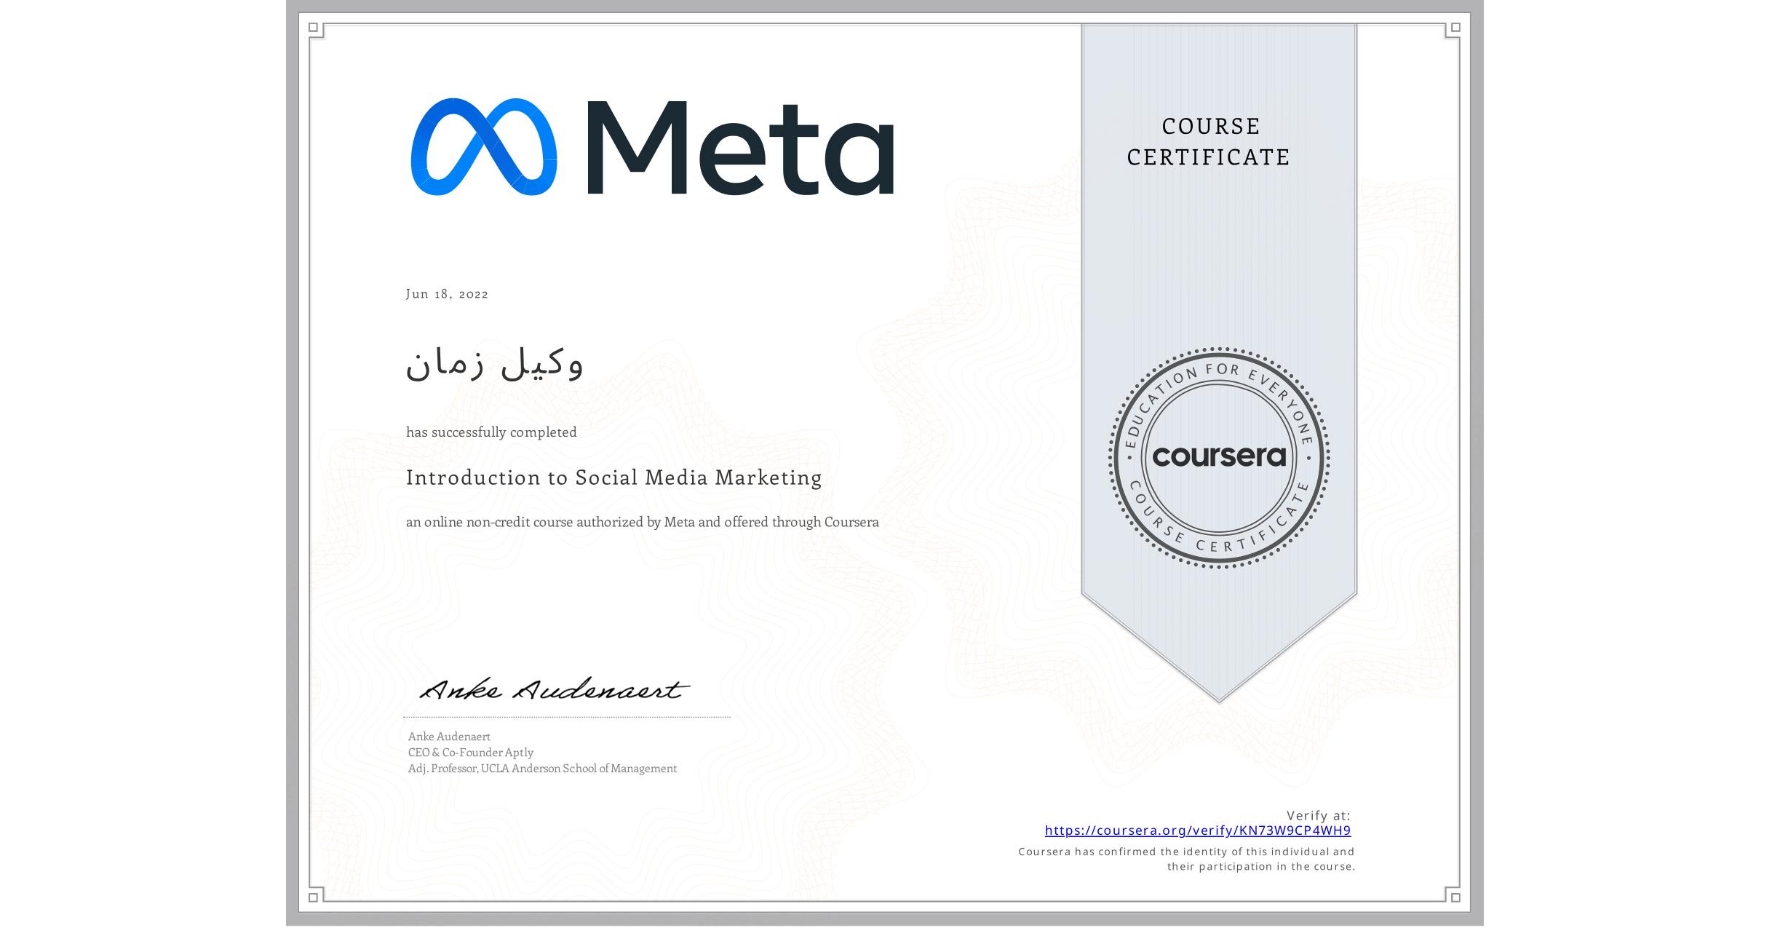Click the has successfully completed text
This screenshot has width=1772, height=928.
point(491,432)
